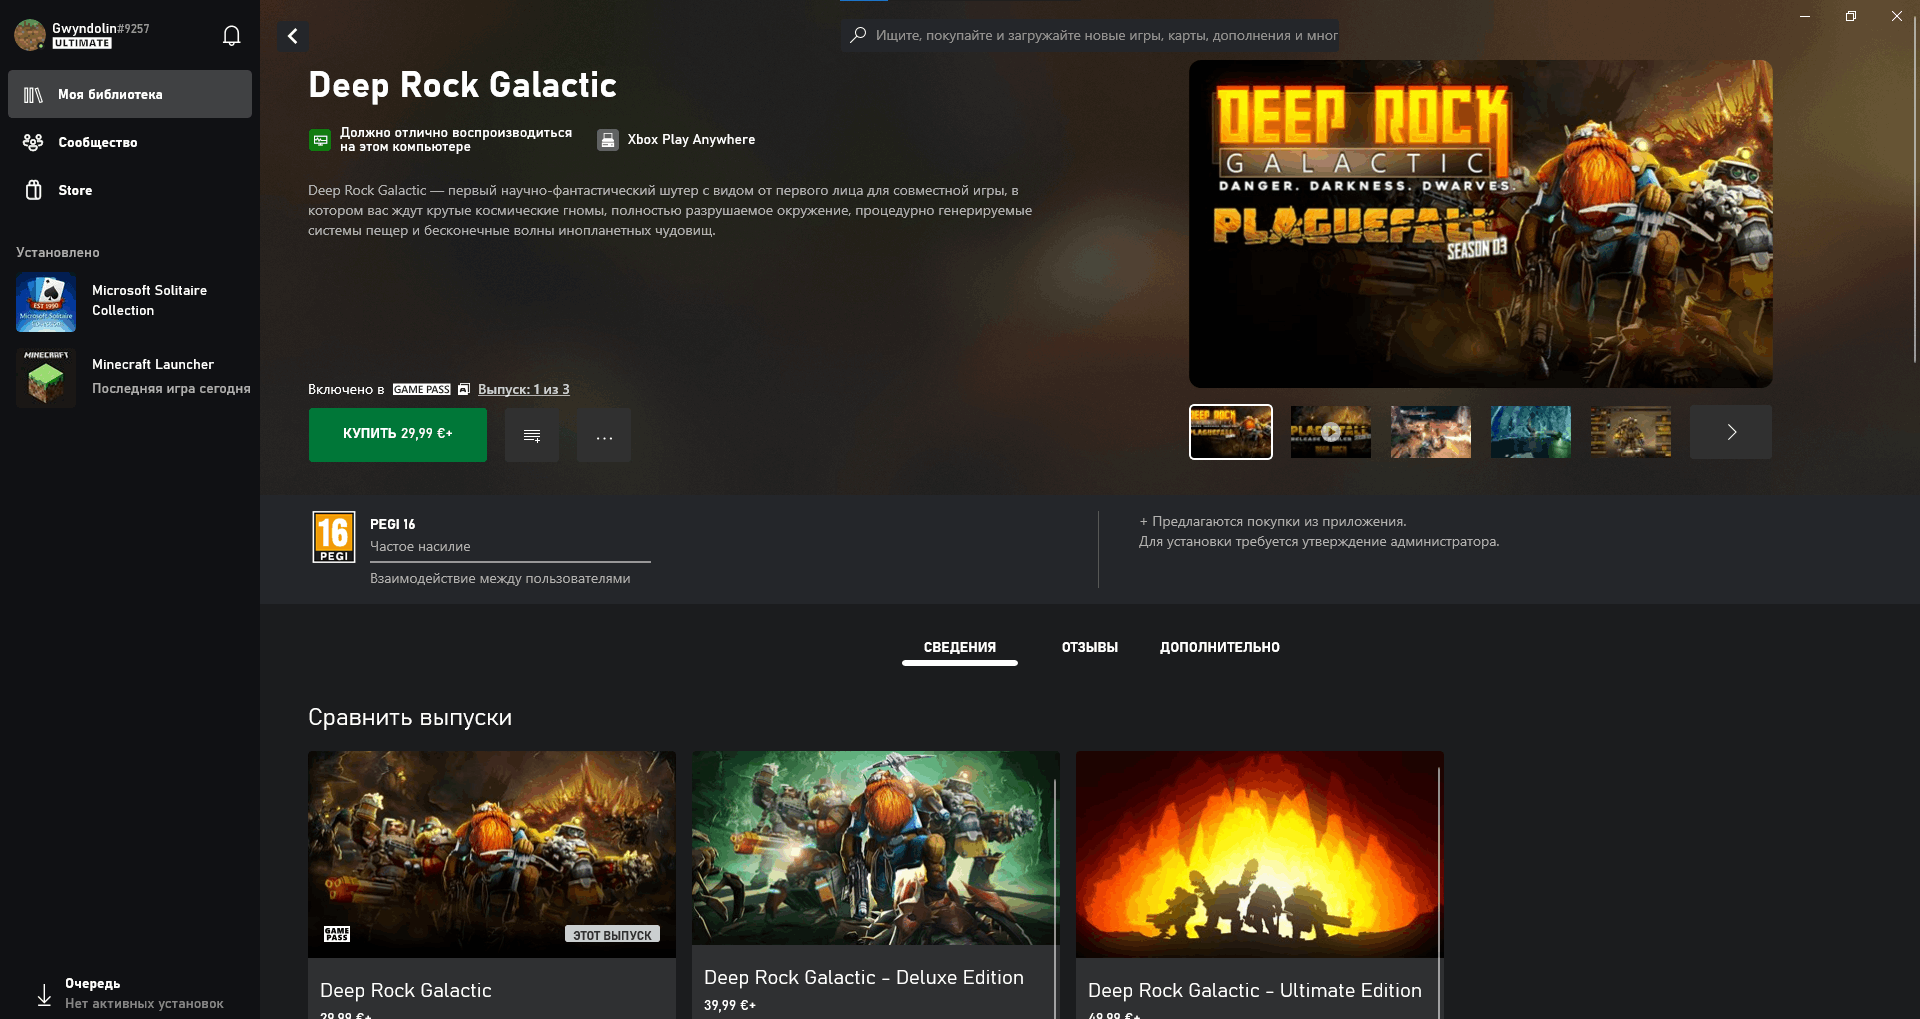Click the ULTIMATE membership badge
Image resolution: width=1920 pixels, height=1019 pixels.
(x=82, y=43)
